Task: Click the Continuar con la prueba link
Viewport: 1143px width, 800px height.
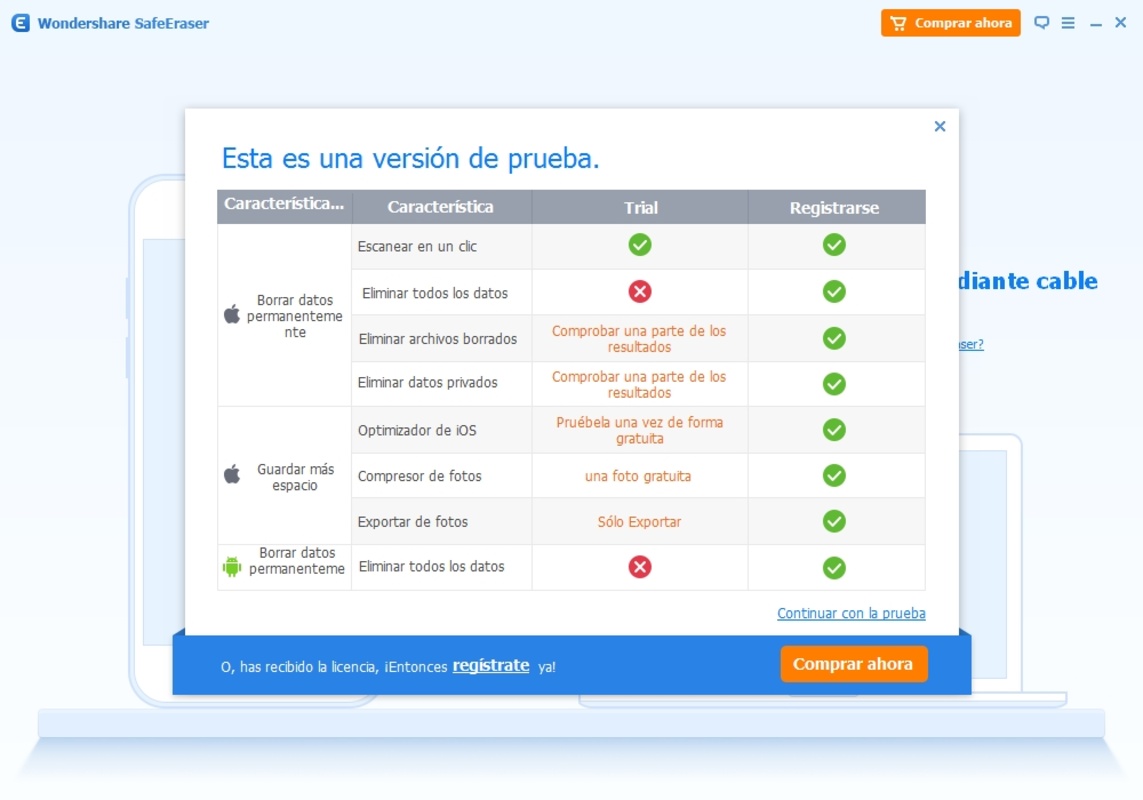Action: [851, 613]
